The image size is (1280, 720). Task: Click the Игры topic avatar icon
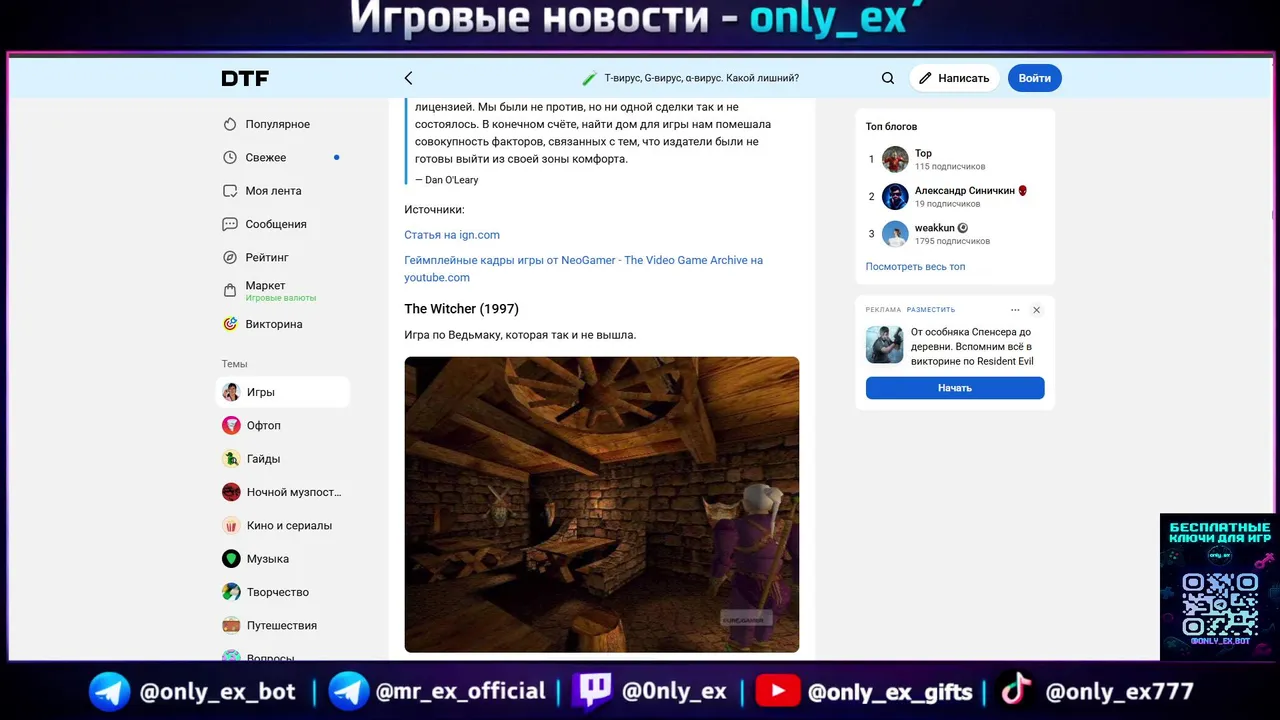click(x=231, y=392)
